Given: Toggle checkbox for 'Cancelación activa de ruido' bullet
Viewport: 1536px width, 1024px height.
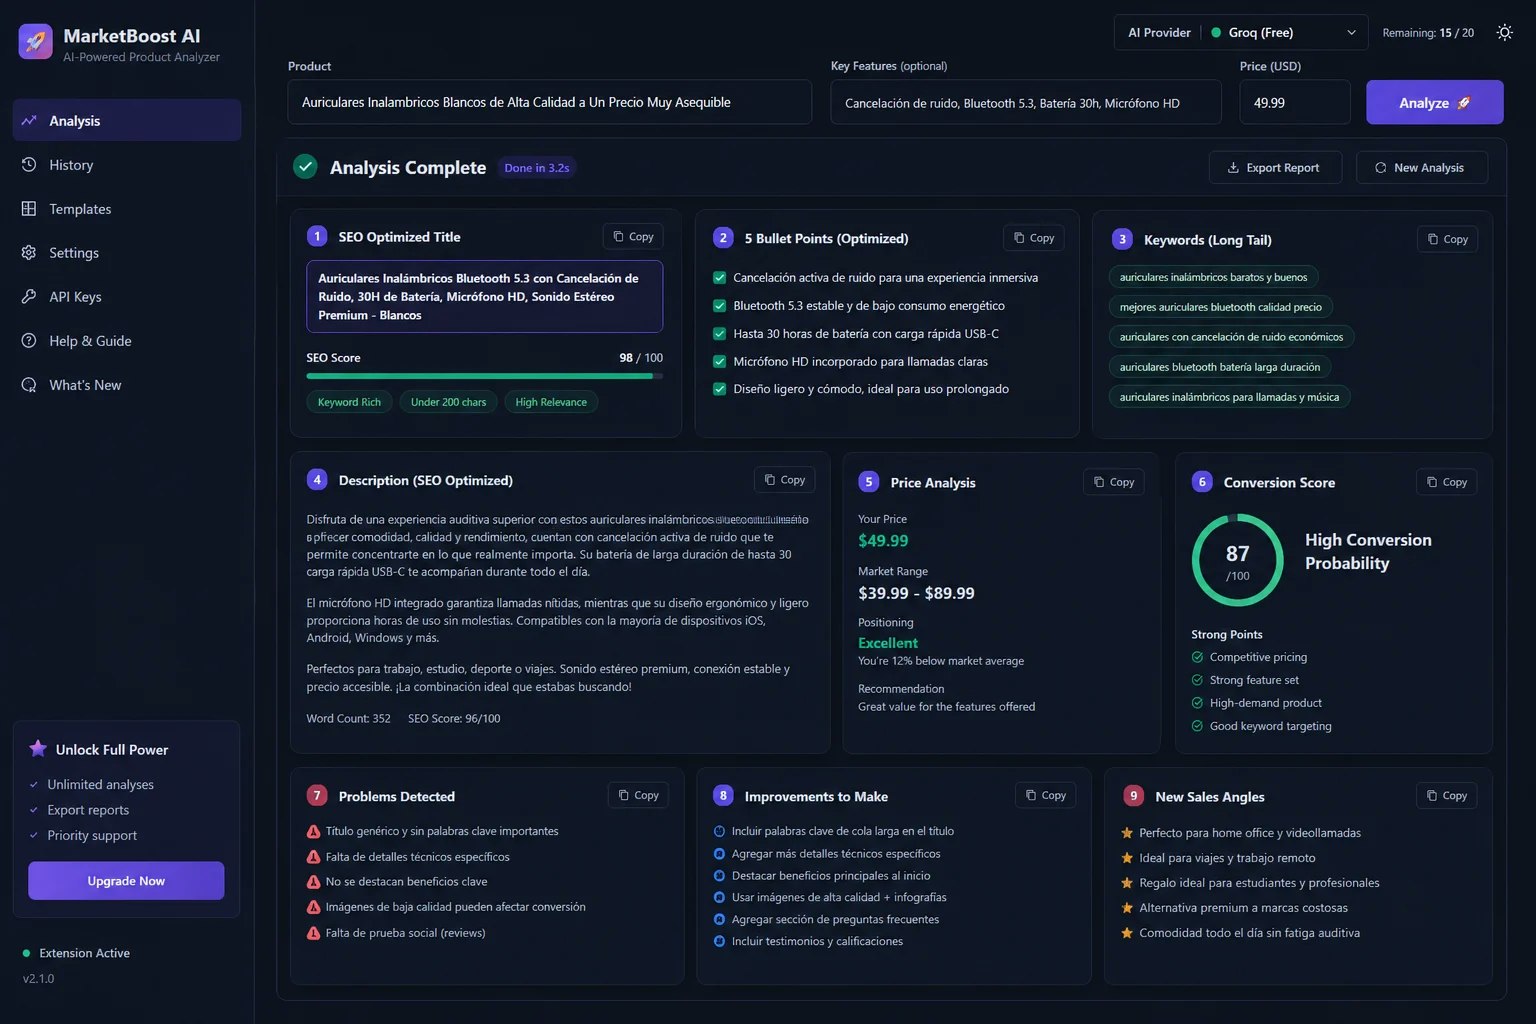Looking at the screenshot, I should [719, 278].
